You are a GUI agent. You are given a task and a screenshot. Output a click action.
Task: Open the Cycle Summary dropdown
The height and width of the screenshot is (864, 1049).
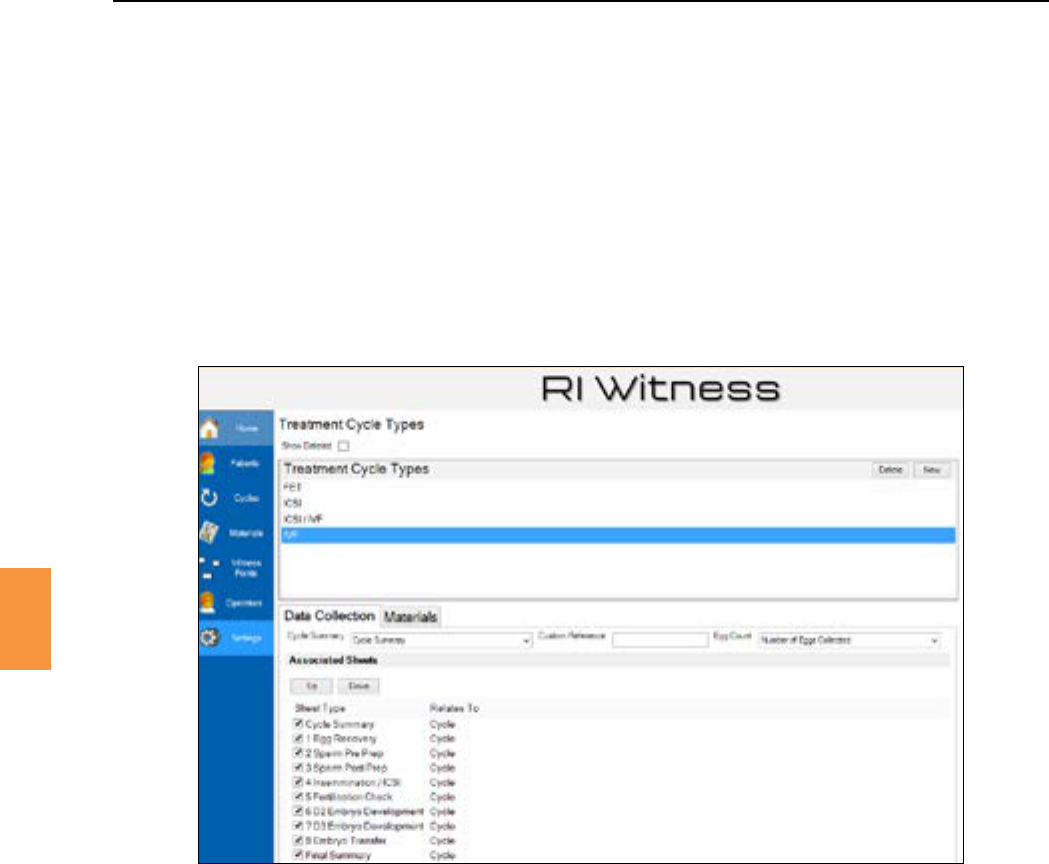[x=441, y=640]
